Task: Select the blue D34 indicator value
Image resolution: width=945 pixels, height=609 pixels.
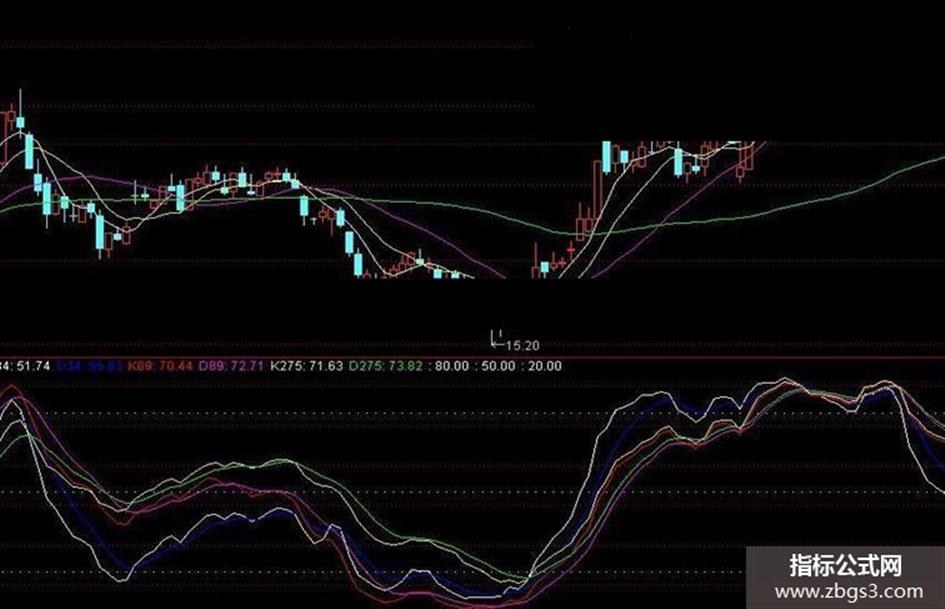Action: (x=89, y=366)
